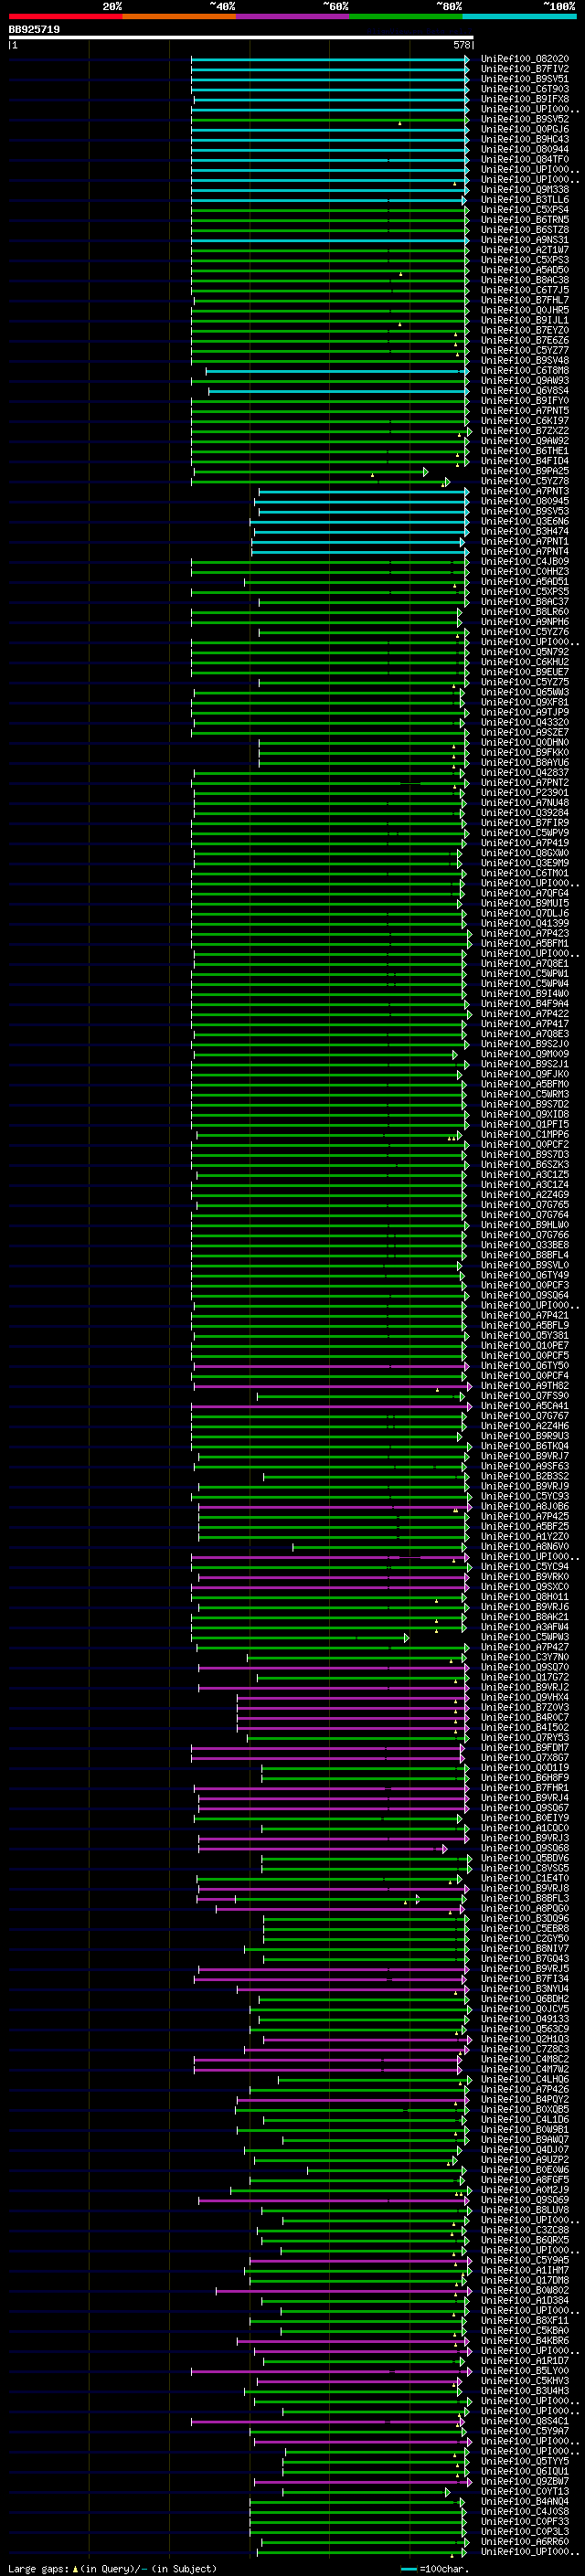
Task: Click the query end position 578 label
Action: [x=462, y=45]
